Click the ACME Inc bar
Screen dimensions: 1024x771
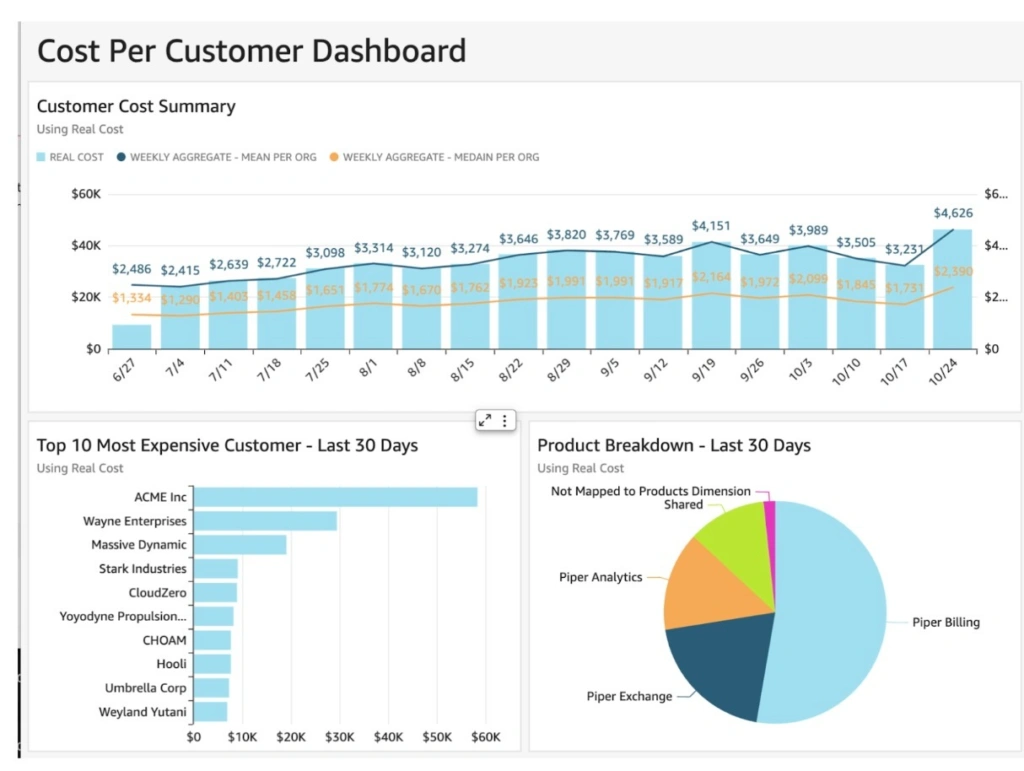point(335,497)
